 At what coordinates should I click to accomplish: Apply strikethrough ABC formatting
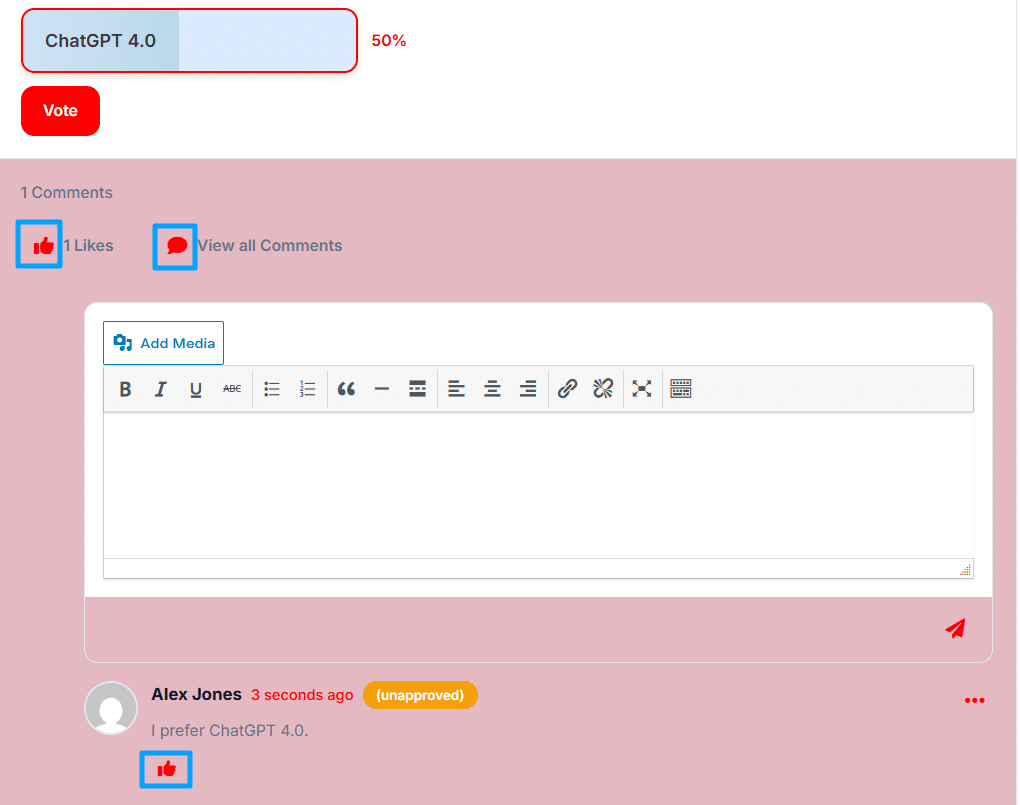point(232,389)
